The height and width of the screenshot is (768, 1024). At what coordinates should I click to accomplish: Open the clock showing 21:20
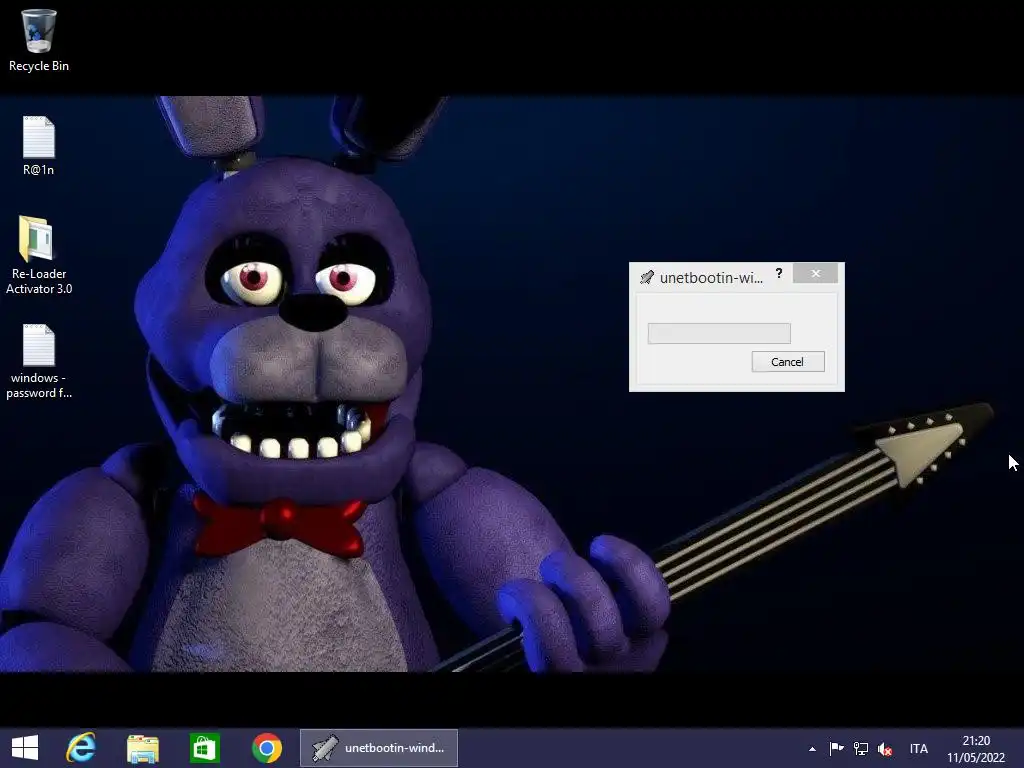tap(976, 749)
